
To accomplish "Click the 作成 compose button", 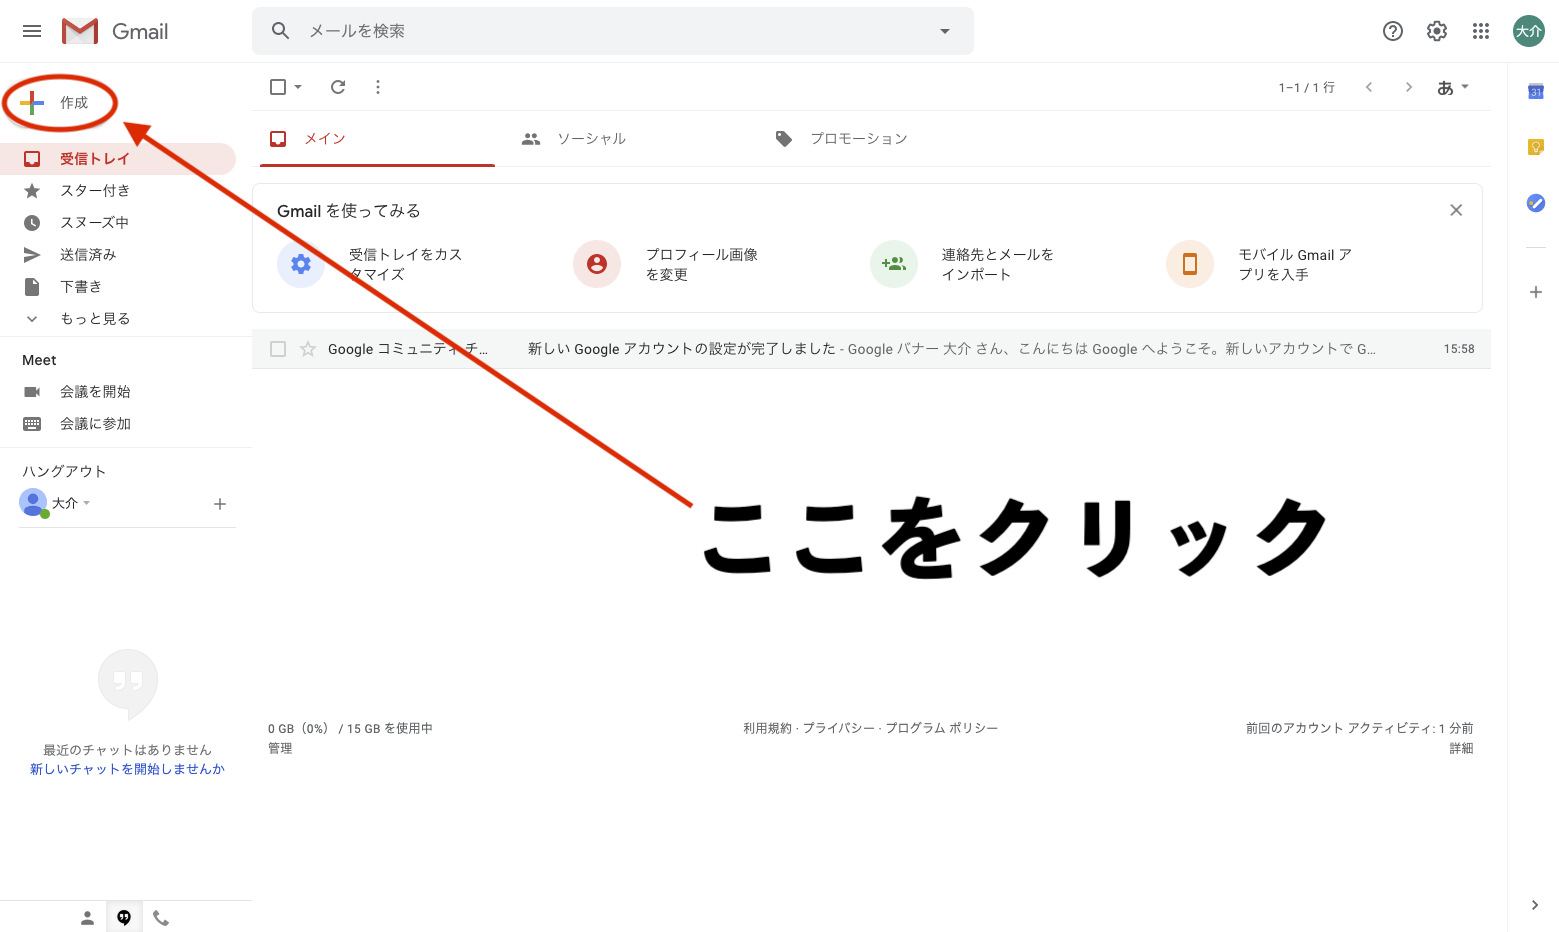I will (x=58, y=101).
